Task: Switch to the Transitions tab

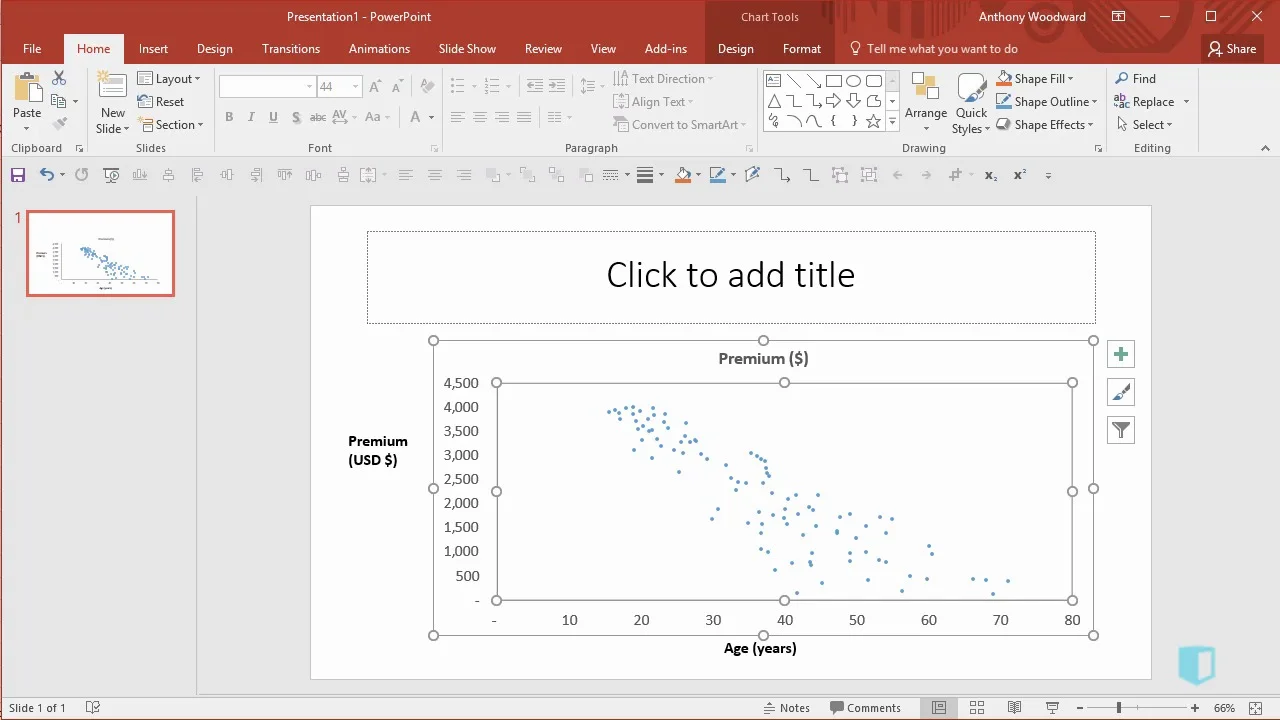Action: tap(291, 49)
